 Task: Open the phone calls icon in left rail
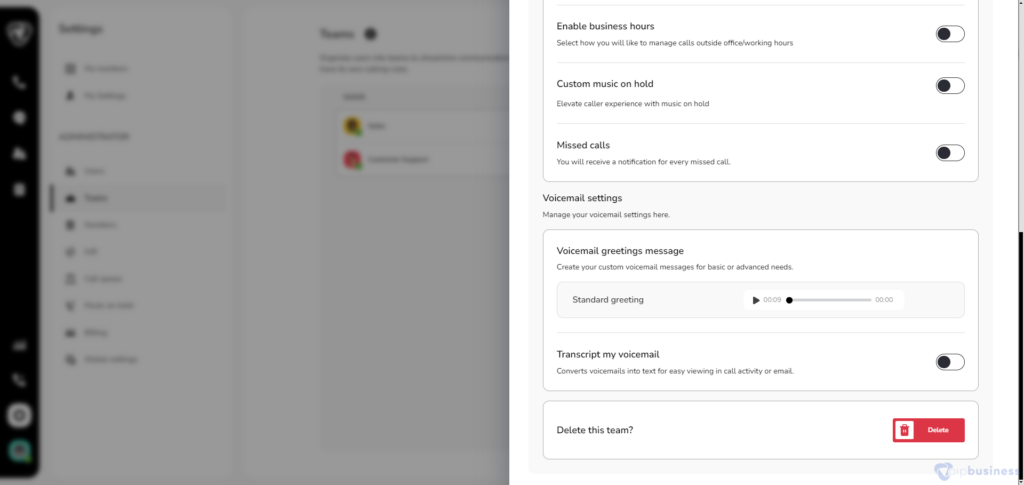19,82
